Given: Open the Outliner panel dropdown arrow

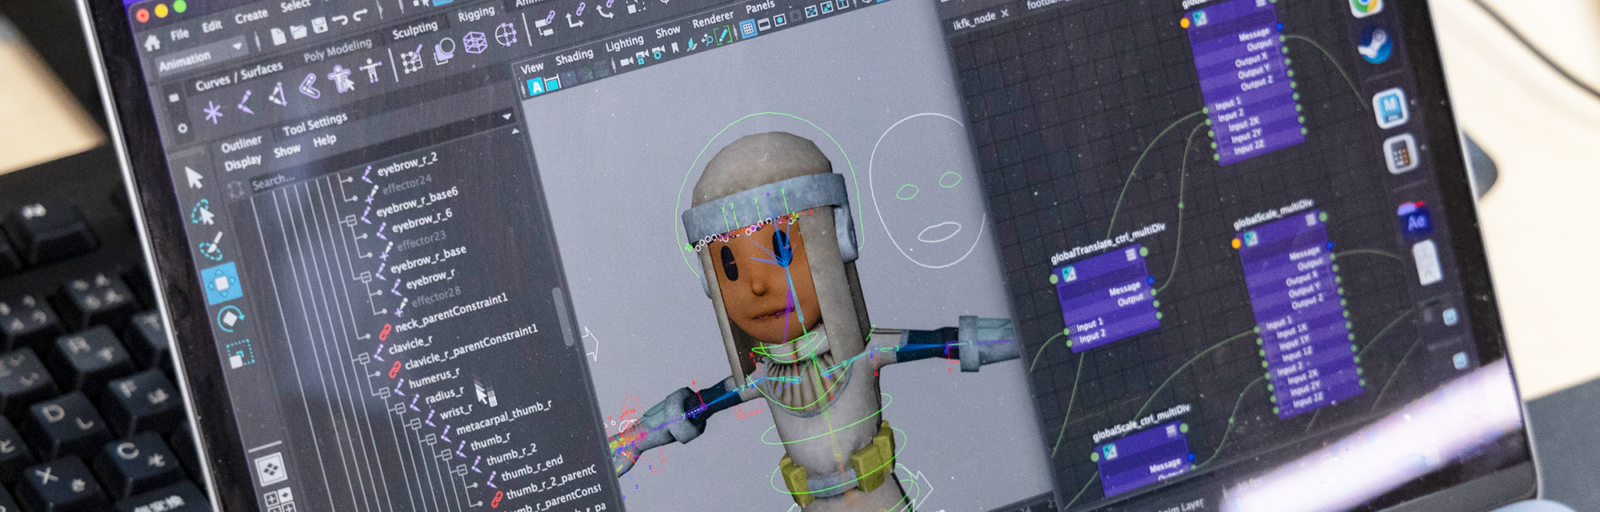Looking at the screenshot, I should [x=507, y=116].
